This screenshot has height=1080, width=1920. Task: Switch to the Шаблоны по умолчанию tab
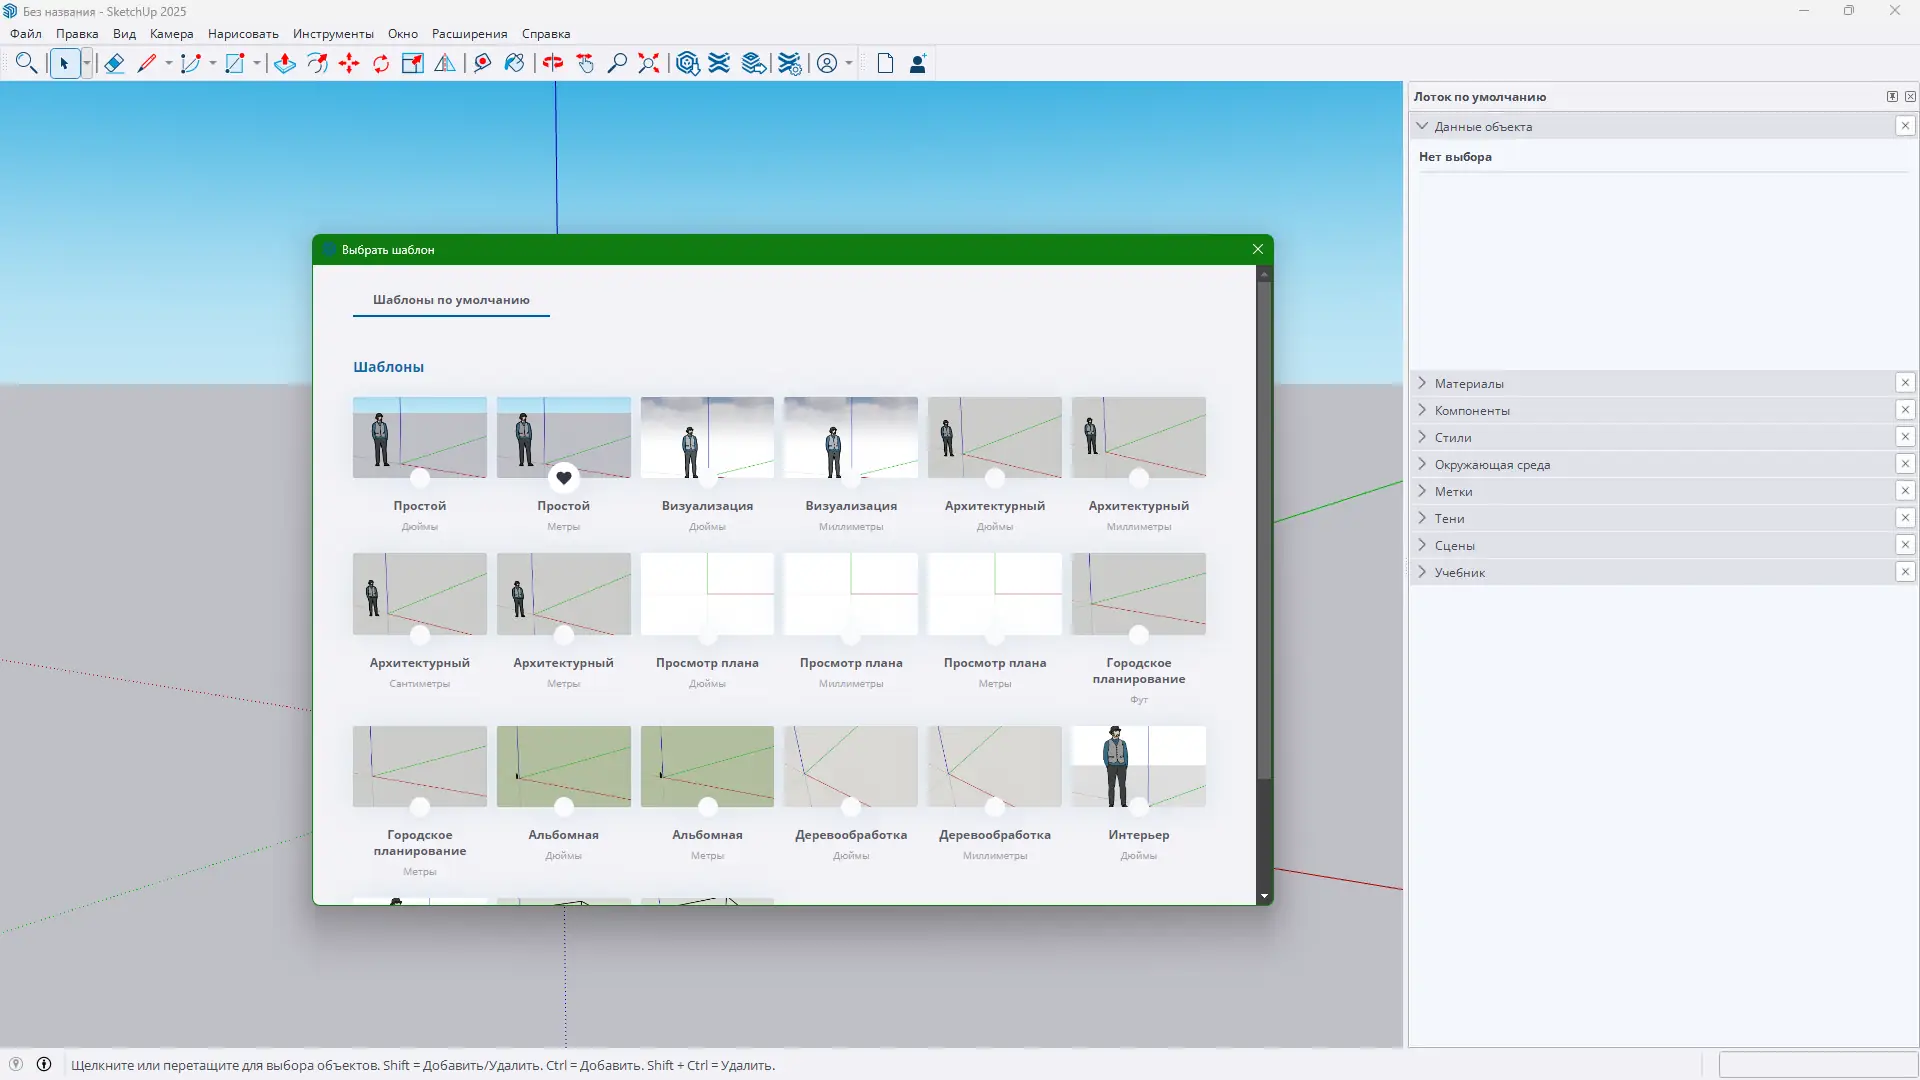451,300
